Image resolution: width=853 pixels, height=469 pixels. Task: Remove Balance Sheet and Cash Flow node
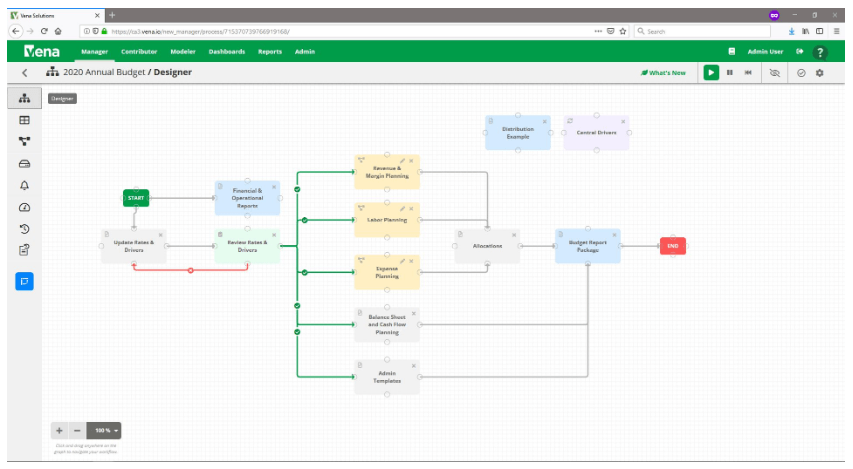(x=413, y=313)
